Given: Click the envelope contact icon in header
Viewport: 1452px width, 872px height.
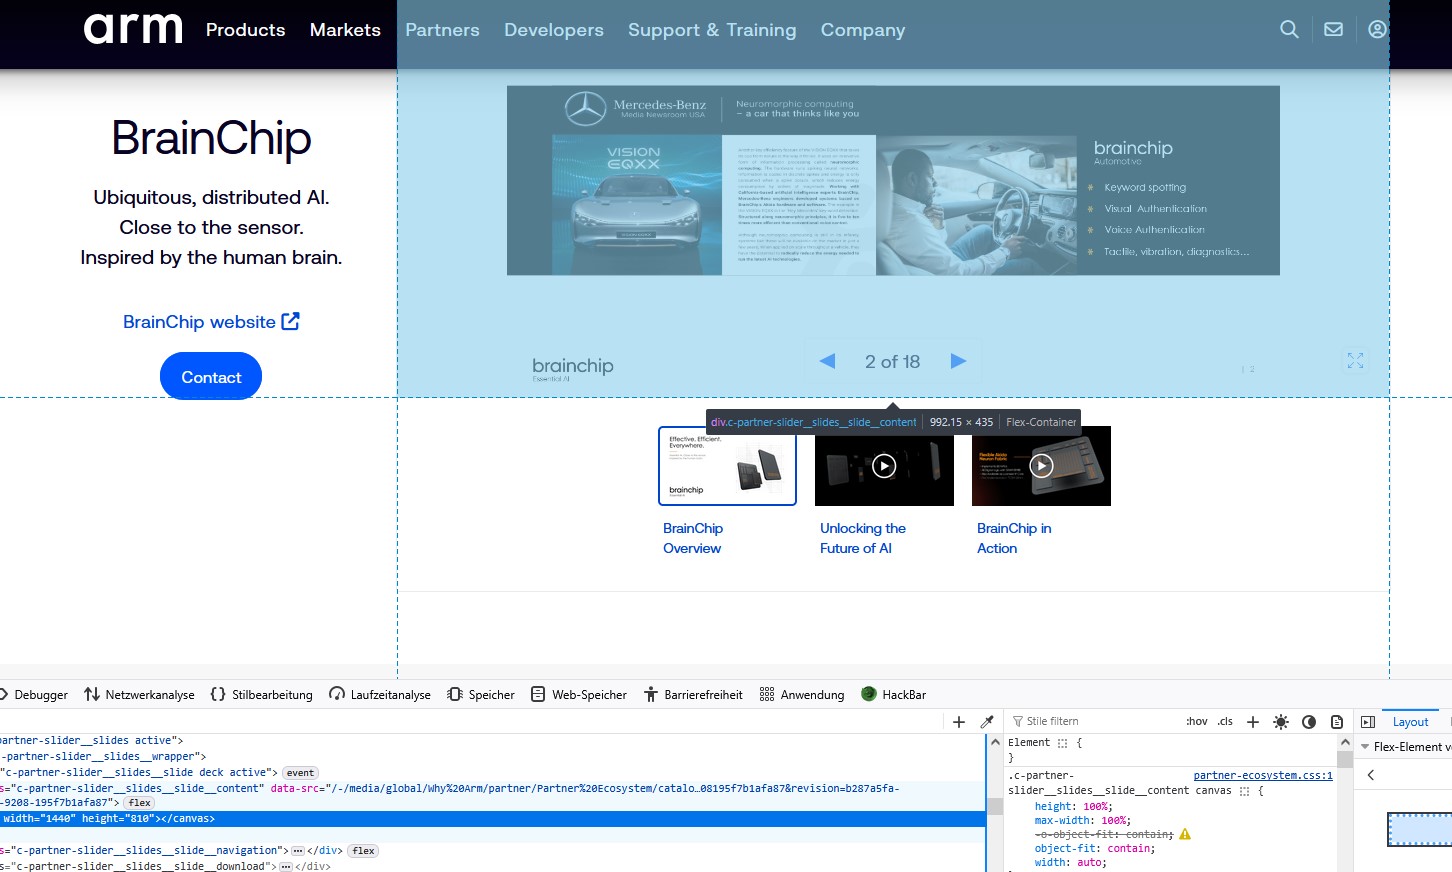Looking at the screenshot, I should click(x=1334, y=30).
